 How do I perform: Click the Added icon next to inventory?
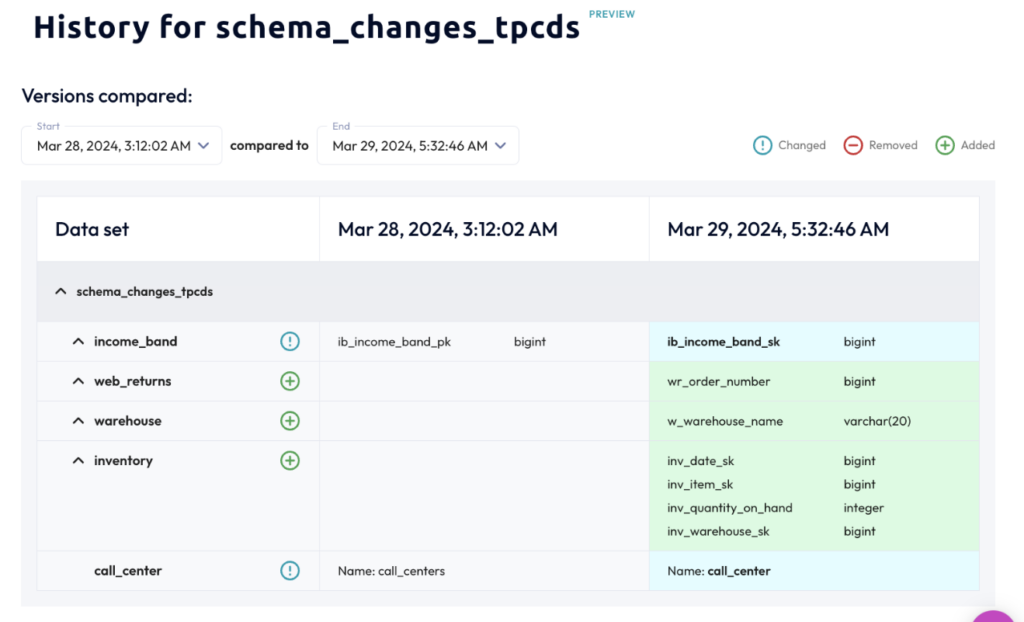(290, 460)
